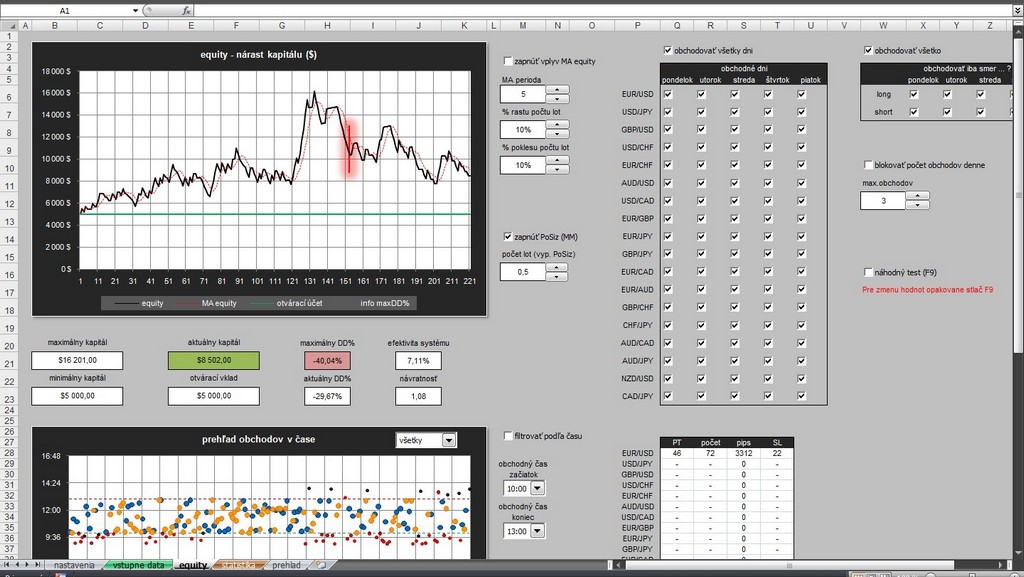Decrease MA perioda with down spinner

point(556,99)
